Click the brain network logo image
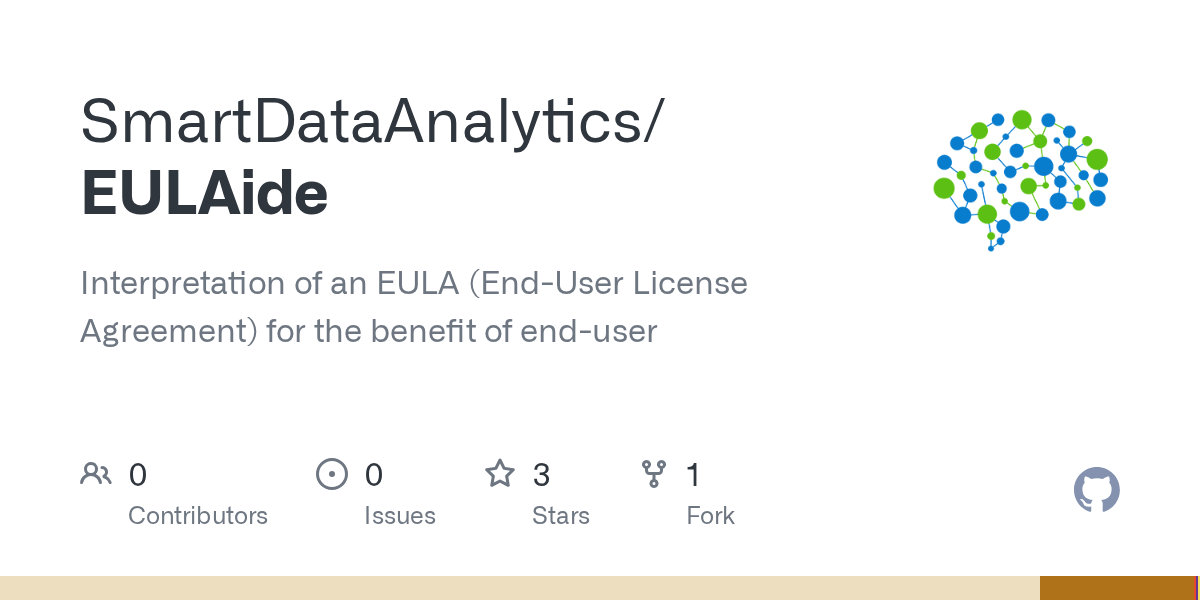The width and height of the screenshot is (1200, 600). pyautogui.click(x=1020, y=180)
